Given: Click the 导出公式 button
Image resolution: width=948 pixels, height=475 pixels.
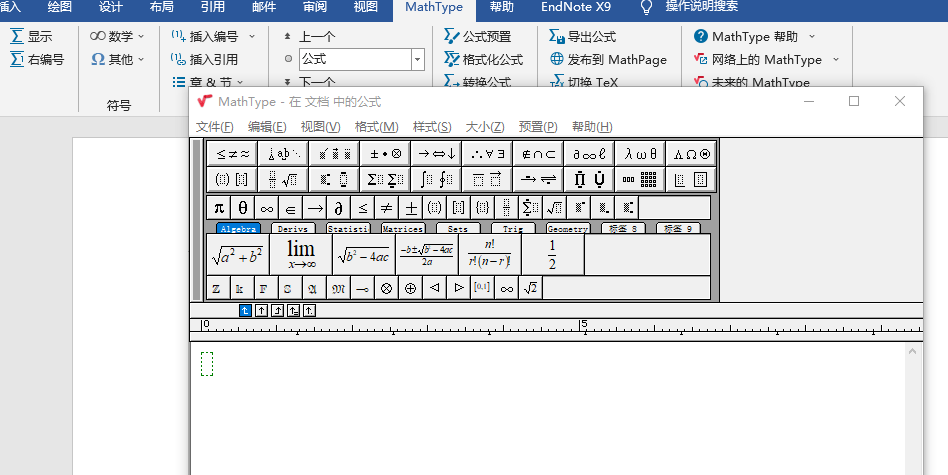Looking at the screenshot, I should tap(583, 36).
